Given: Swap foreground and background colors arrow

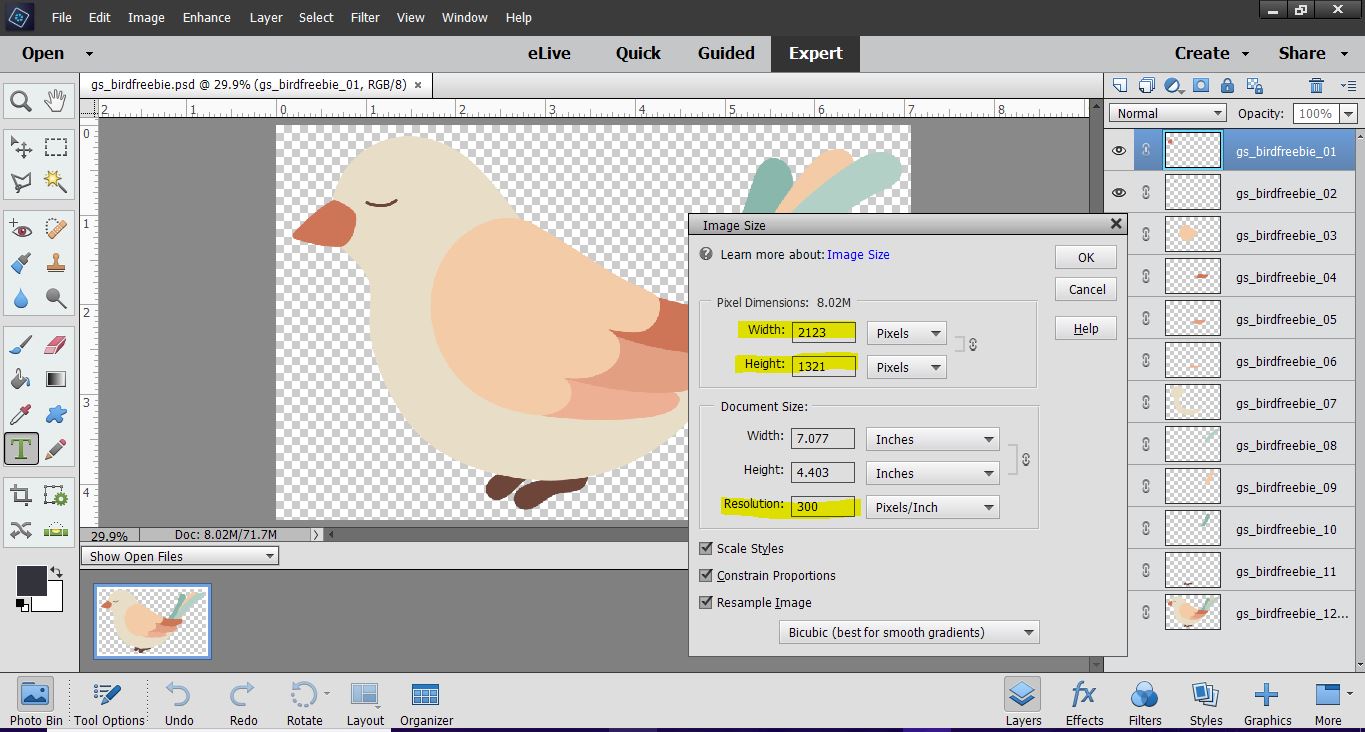Looking at the screenshot, I should (57, 573).
